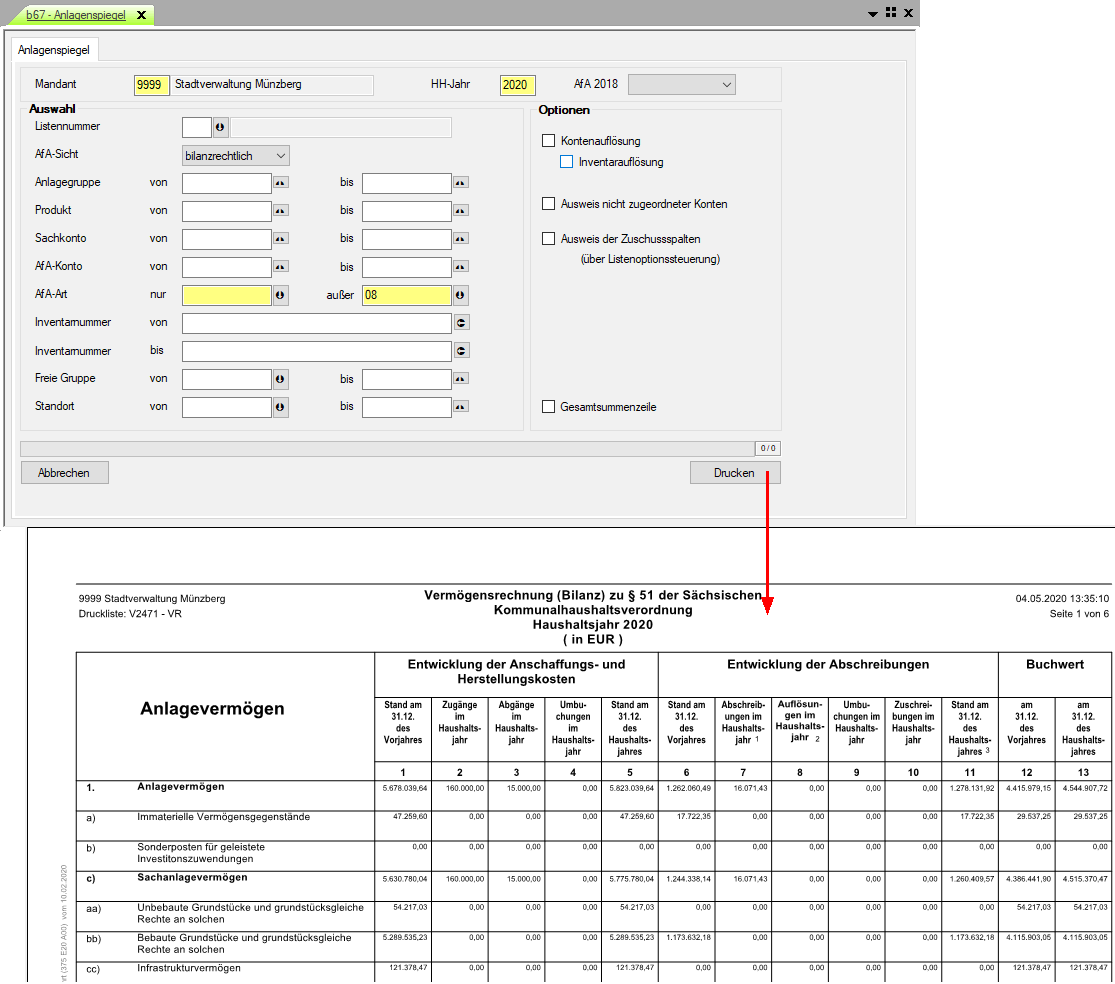Open the window list dropdown arrow
This screenshot has width=1115, height=984.
pos(873,13)
